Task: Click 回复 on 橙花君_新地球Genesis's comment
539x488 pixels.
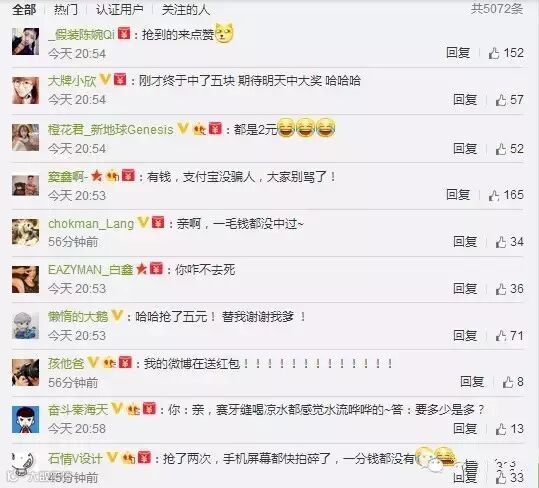Action: [465, 148]
